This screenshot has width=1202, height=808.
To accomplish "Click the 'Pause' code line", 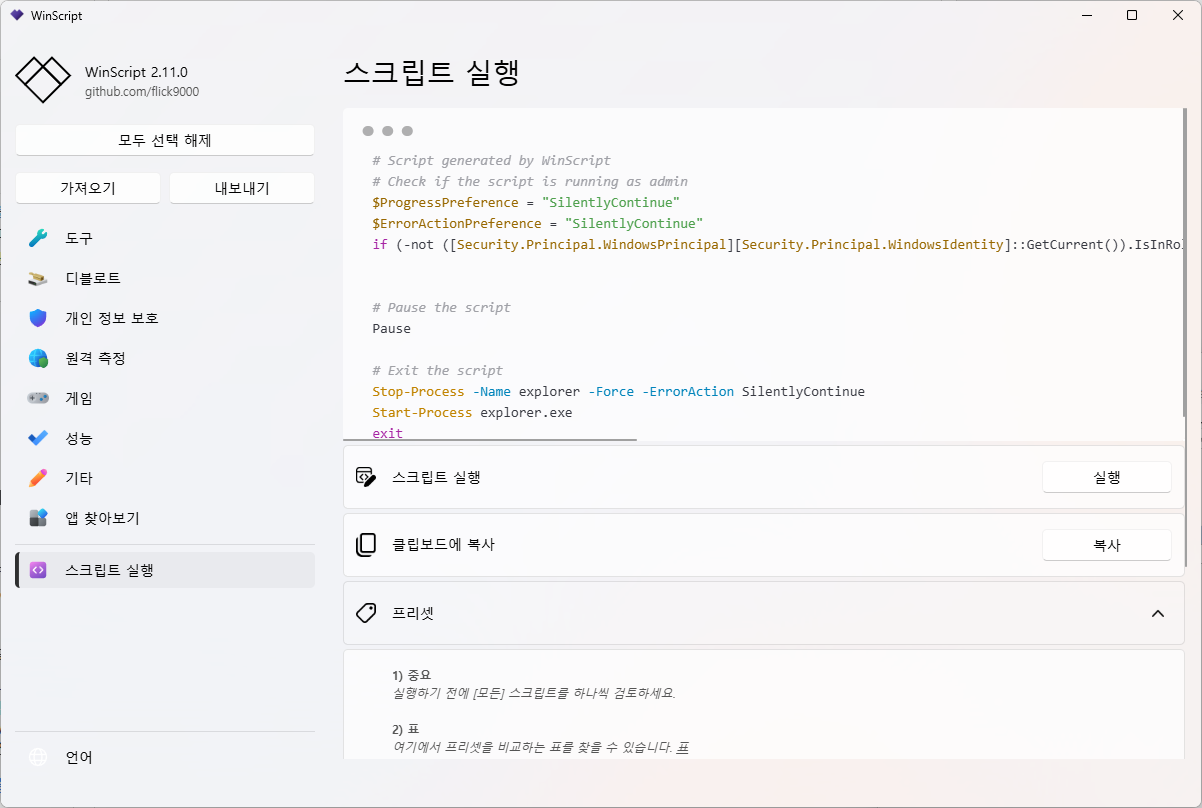I will pyautogui.click(x=391, y=328).
